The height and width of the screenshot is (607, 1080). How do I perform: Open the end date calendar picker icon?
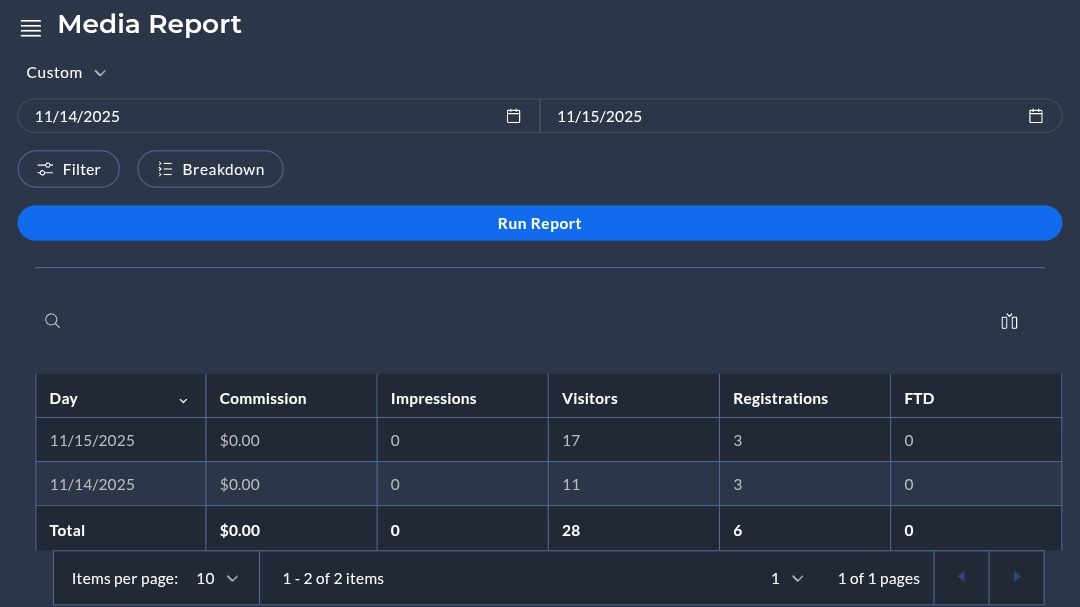1036,116
